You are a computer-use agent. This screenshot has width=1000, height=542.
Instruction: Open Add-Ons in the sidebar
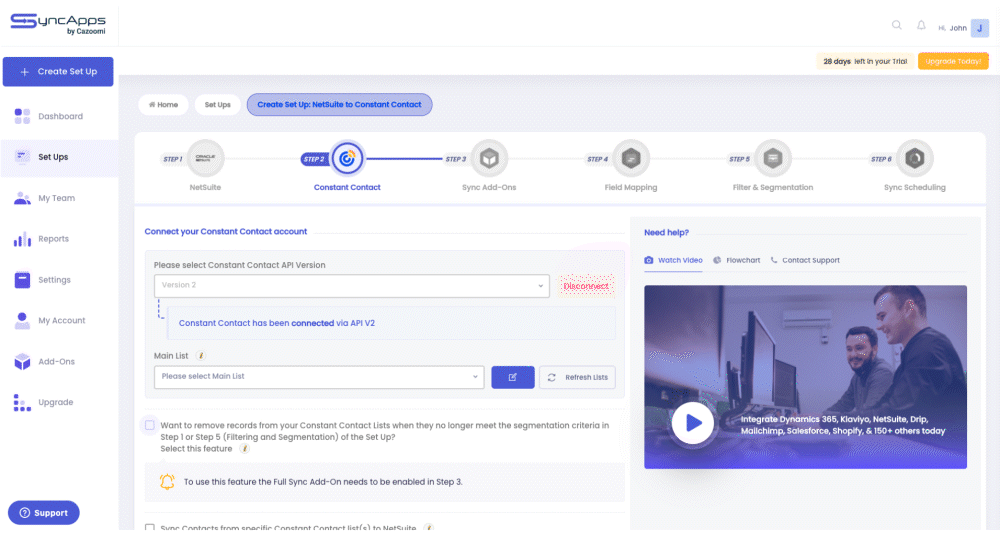59,362
